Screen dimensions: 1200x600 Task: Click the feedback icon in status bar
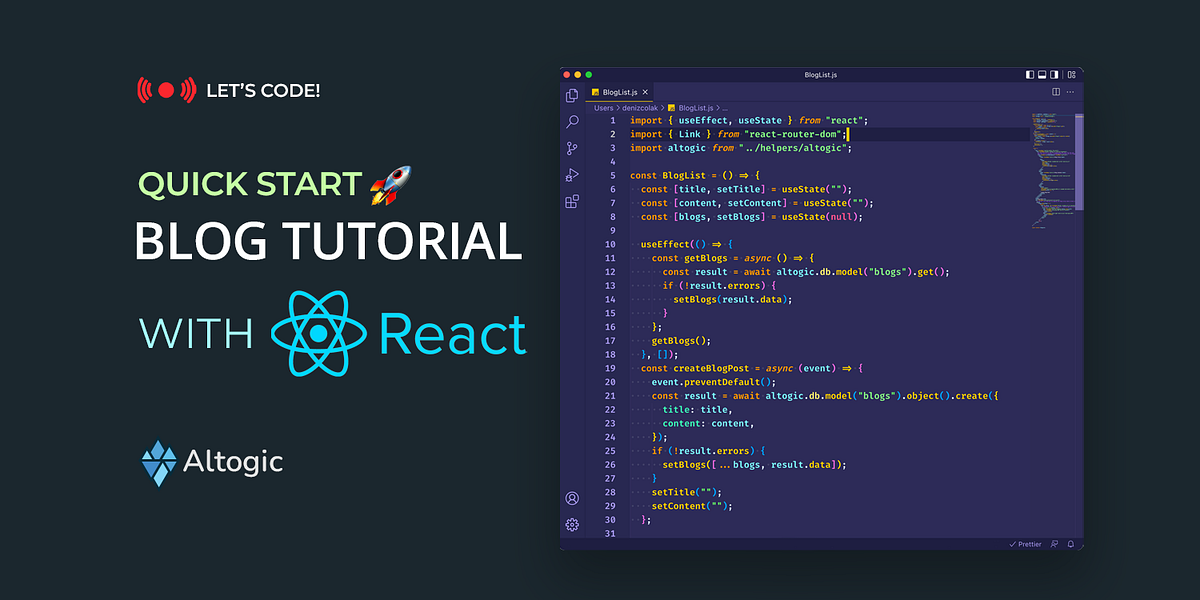1054,544
